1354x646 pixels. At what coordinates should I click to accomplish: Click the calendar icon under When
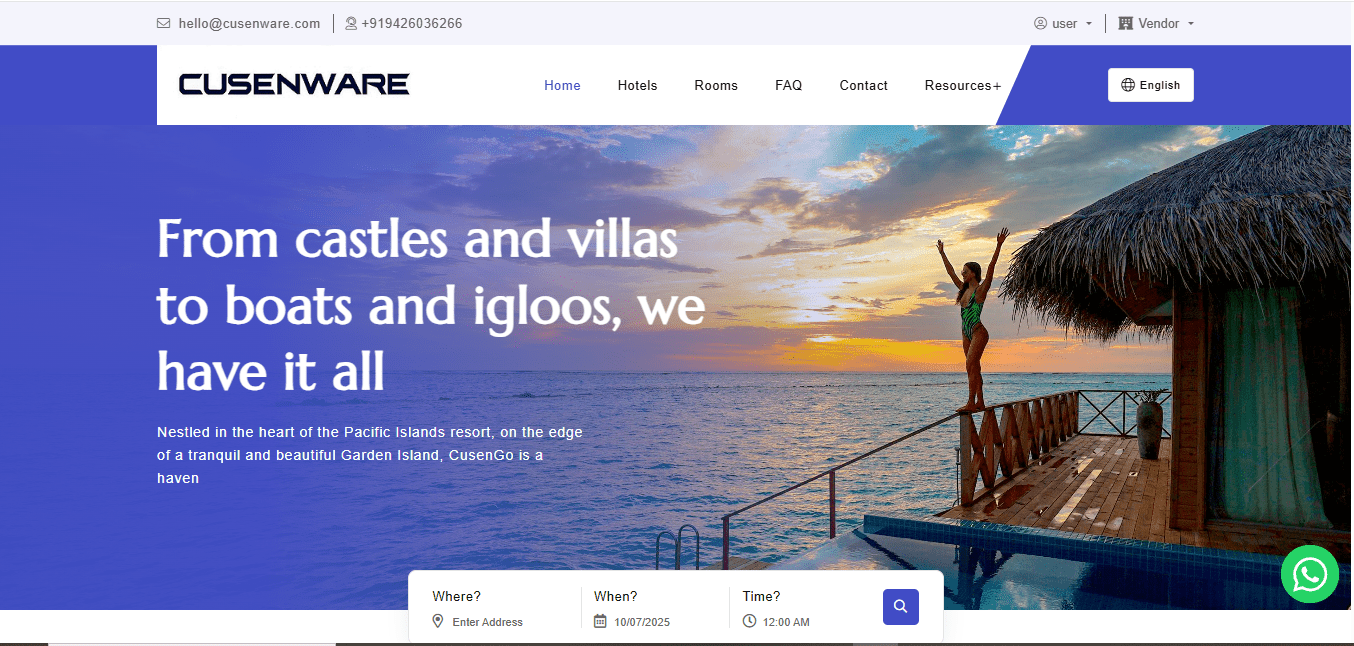click(600, 621)
